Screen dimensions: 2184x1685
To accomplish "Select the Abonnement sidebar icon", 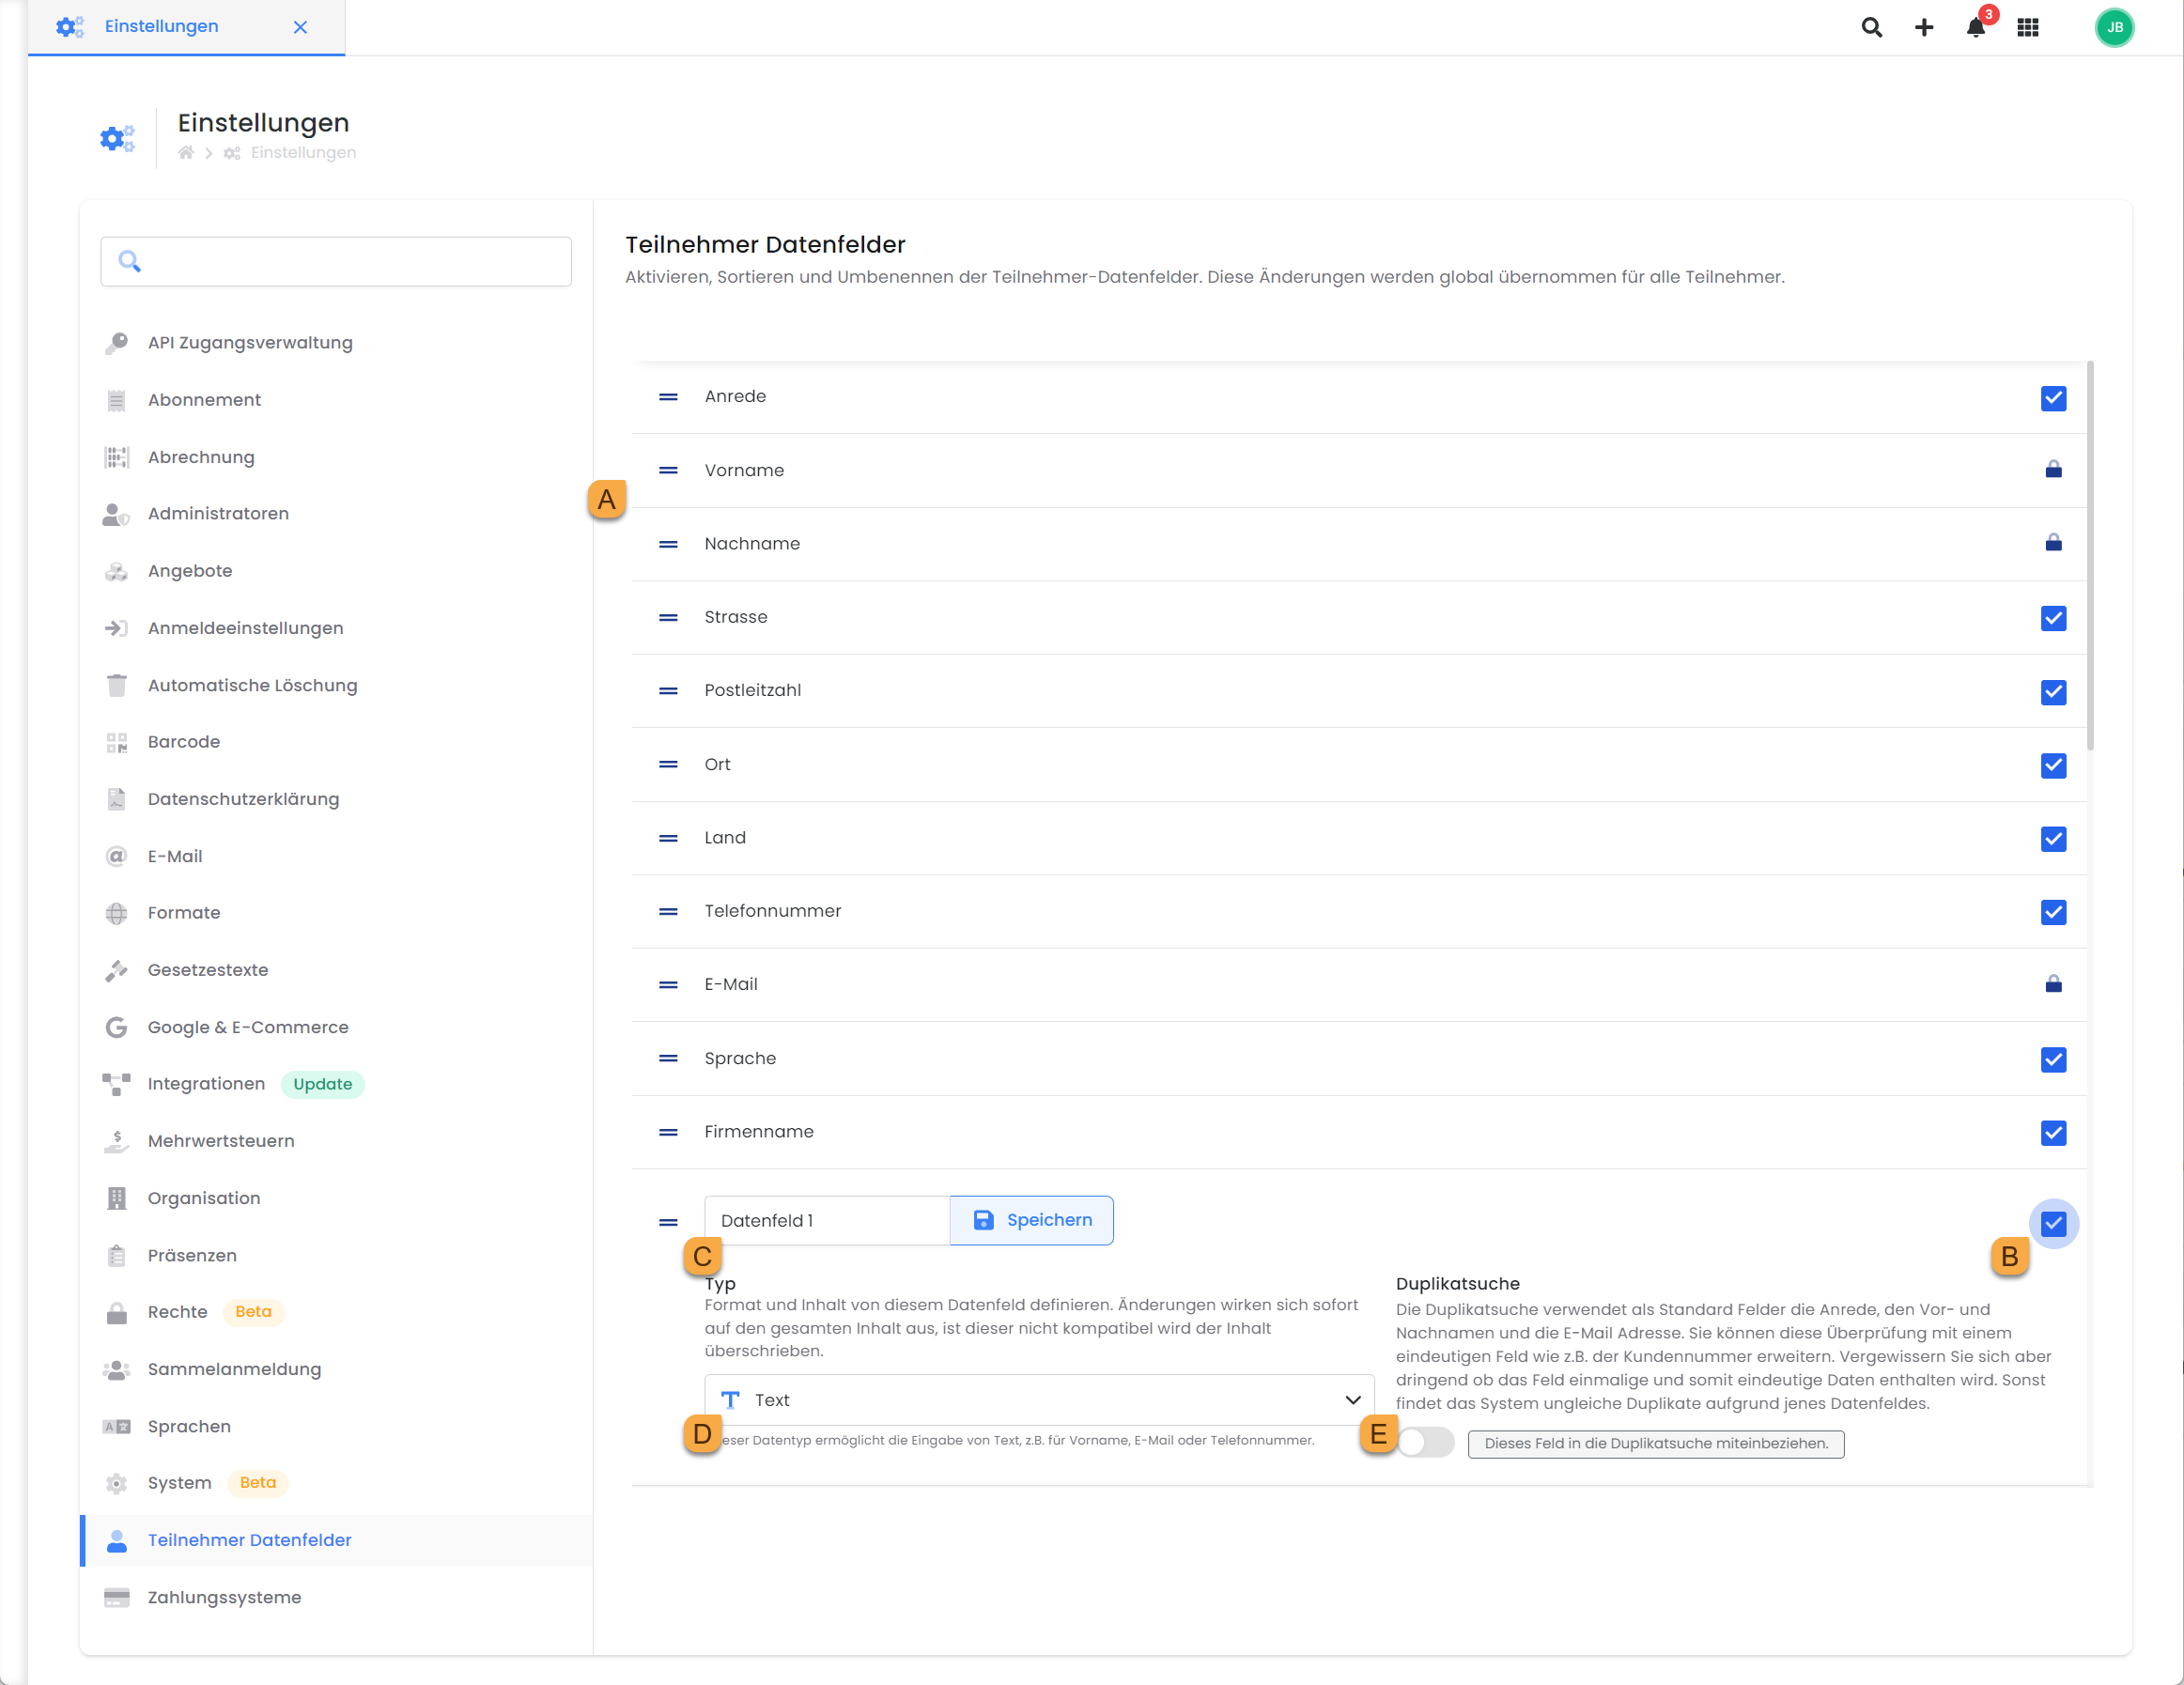I will click(x=116, y=399).
